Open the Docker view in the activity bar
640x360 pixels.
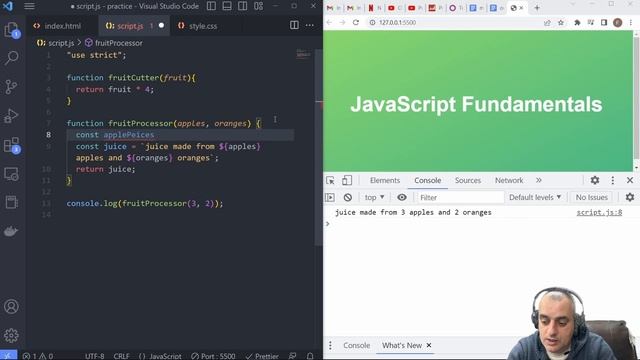[x=11, y=231]
